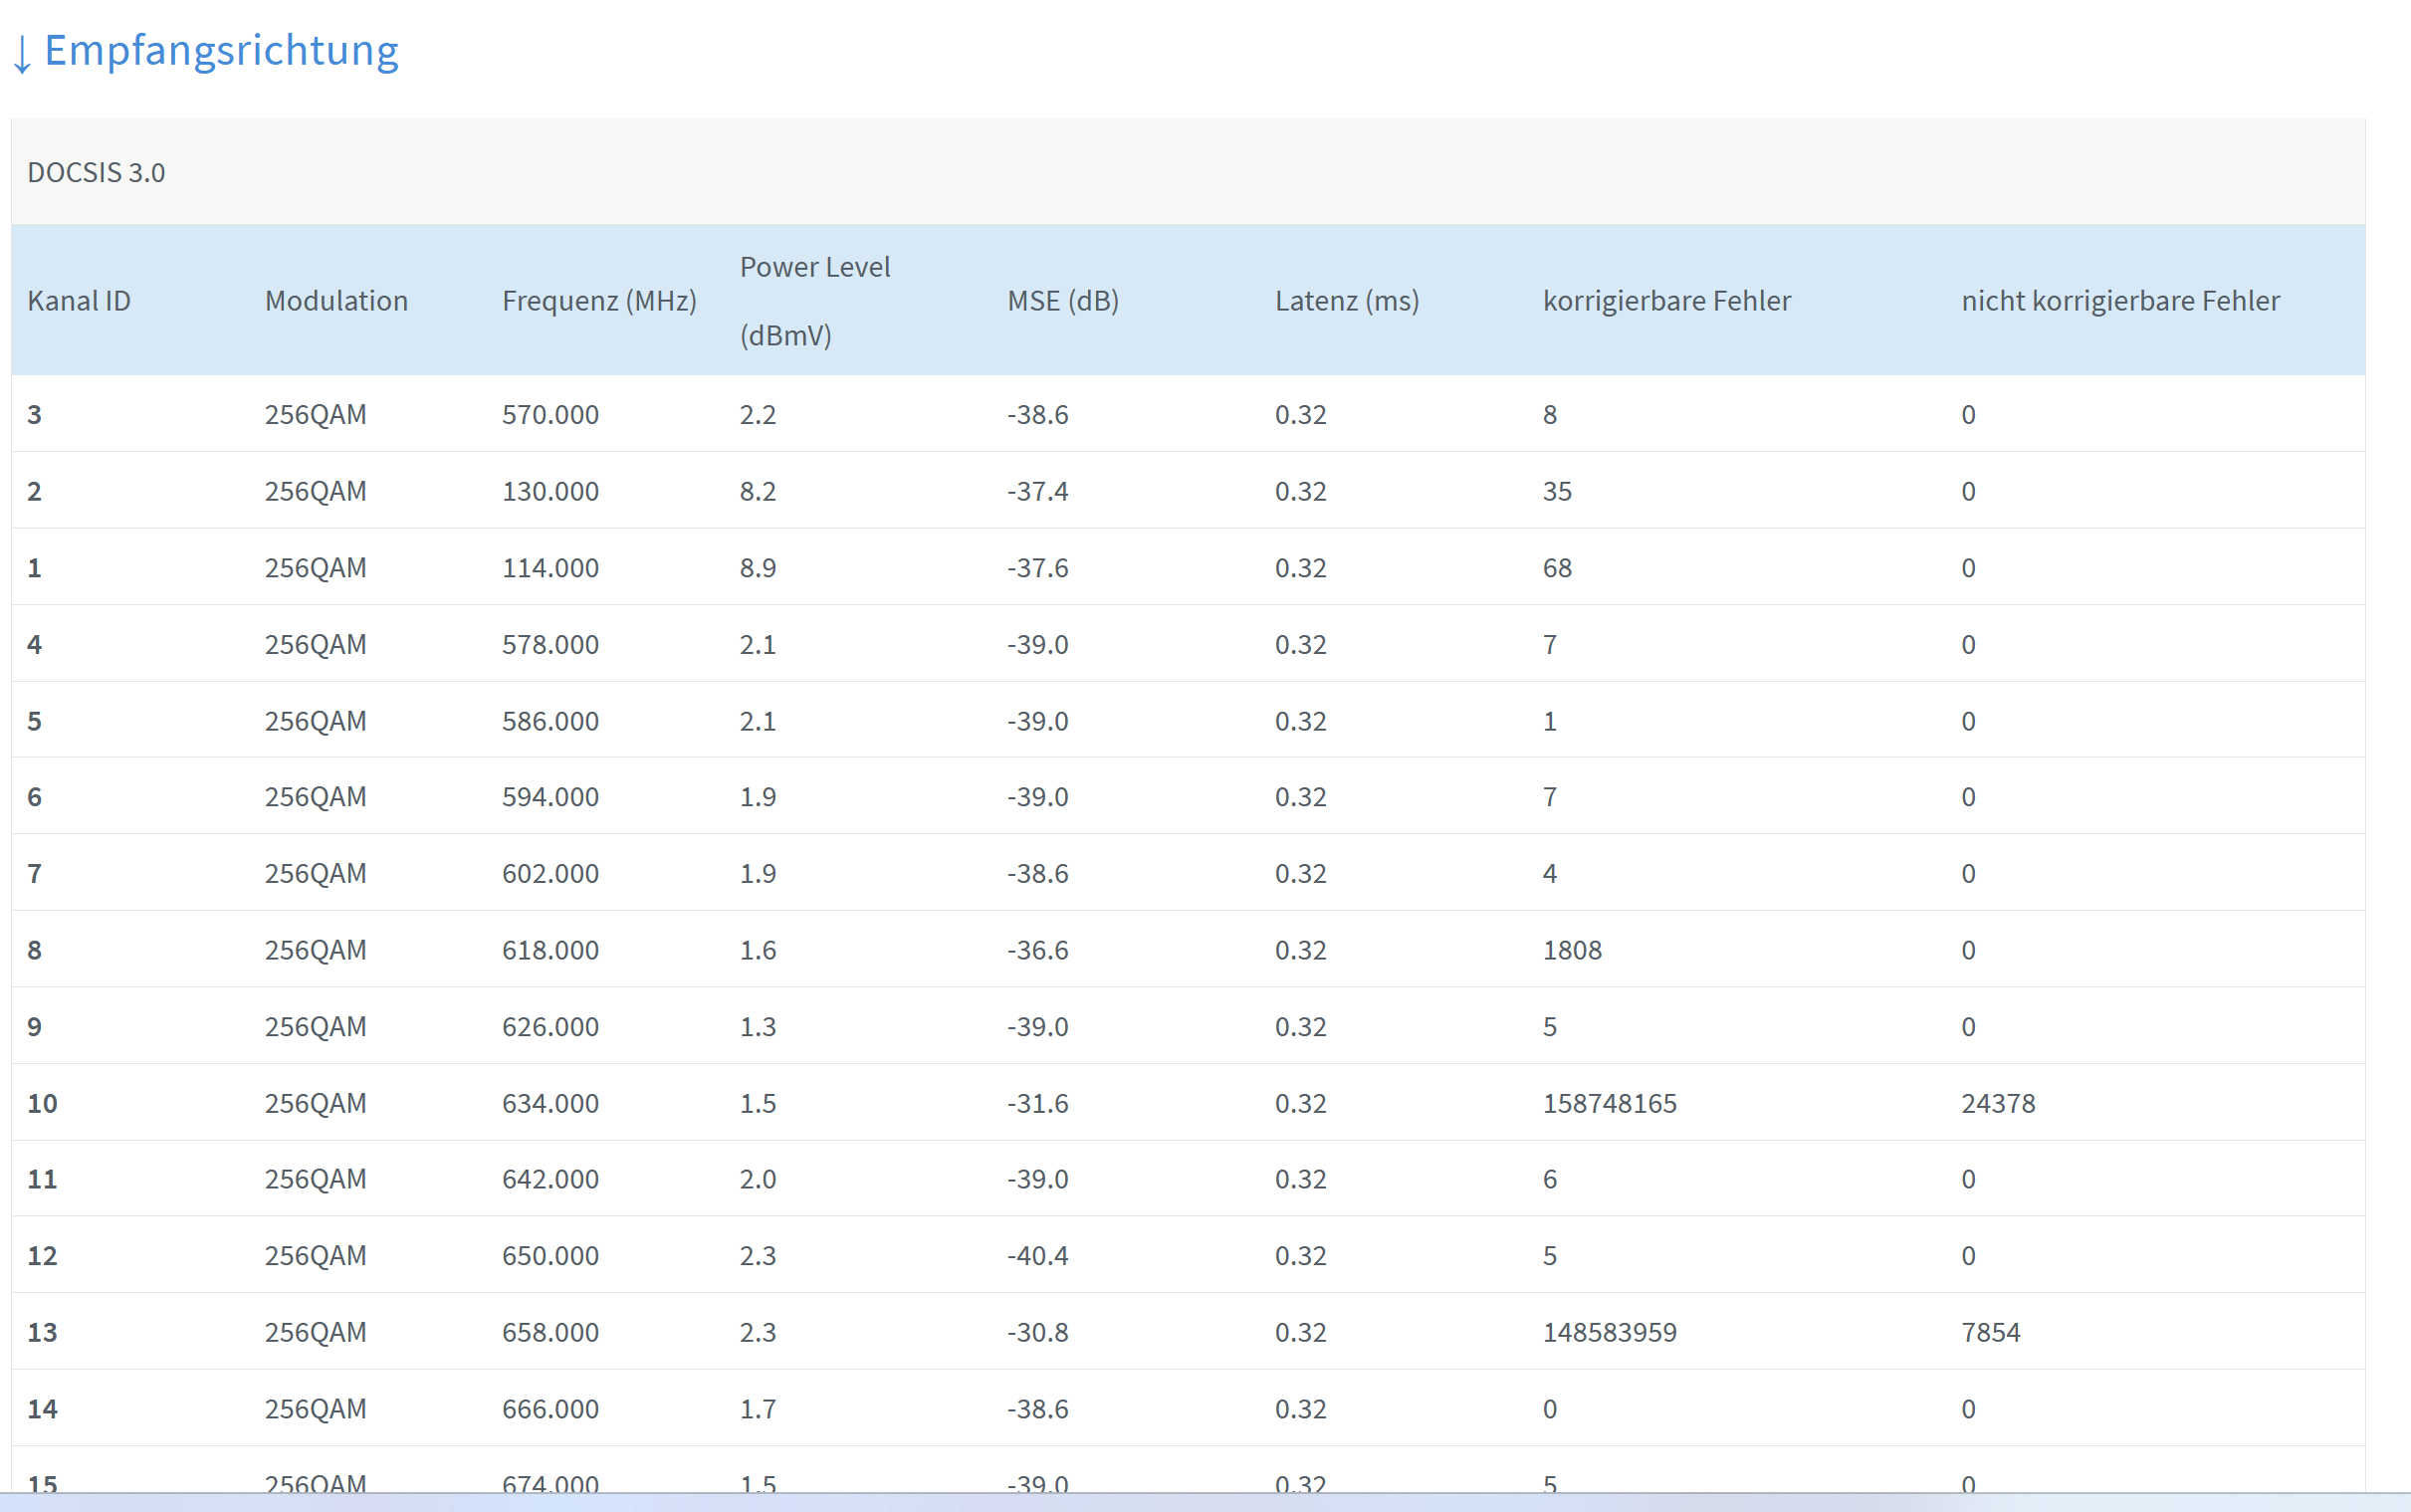Select MSE value -37.4

(1037, 492)
